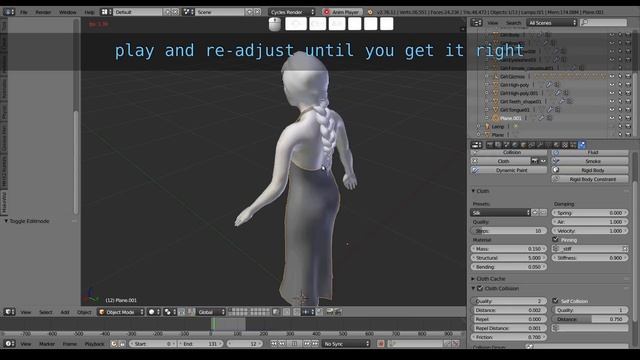This screenshot has width=640, height=360.
Task: Open the No Sync playback dropdown
Action: tap(346, 344)
